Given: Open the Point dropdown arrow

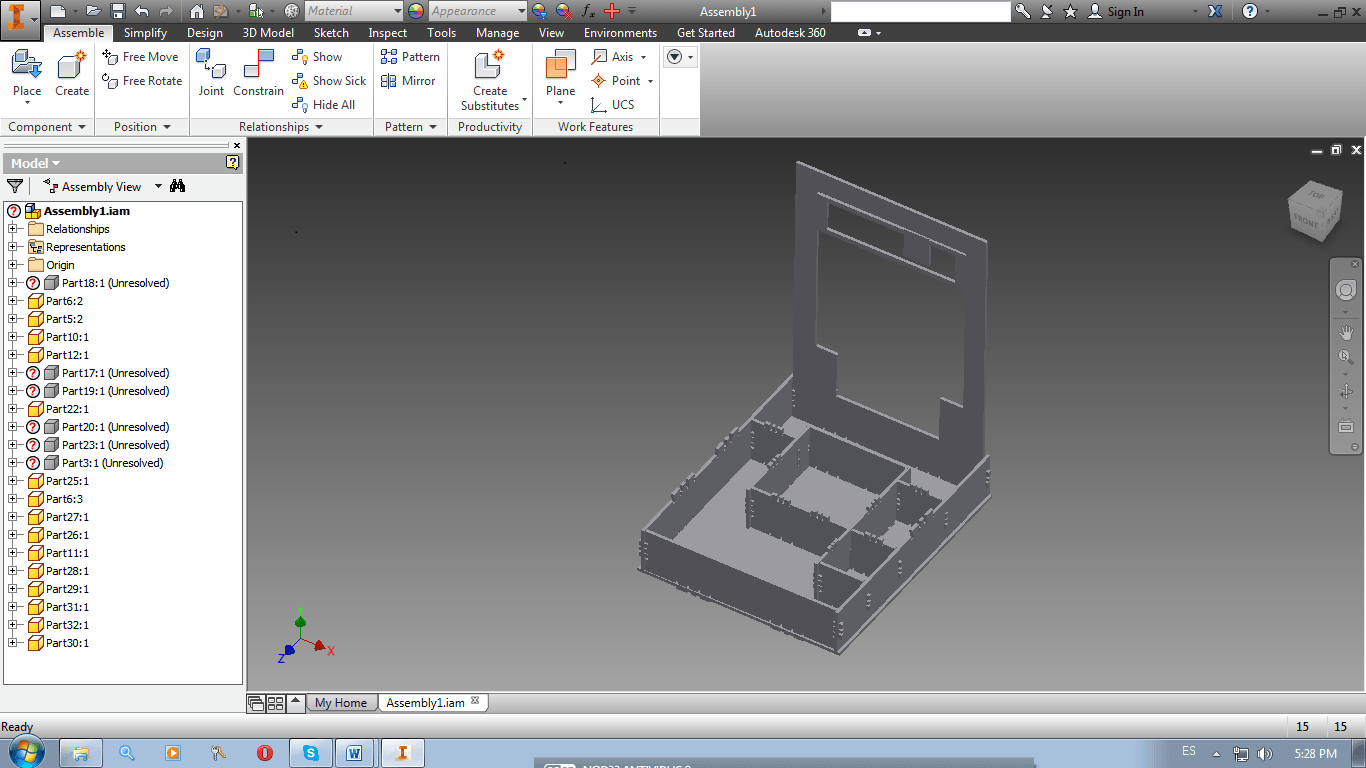Looking at the screenshot, I should point(651,81).
